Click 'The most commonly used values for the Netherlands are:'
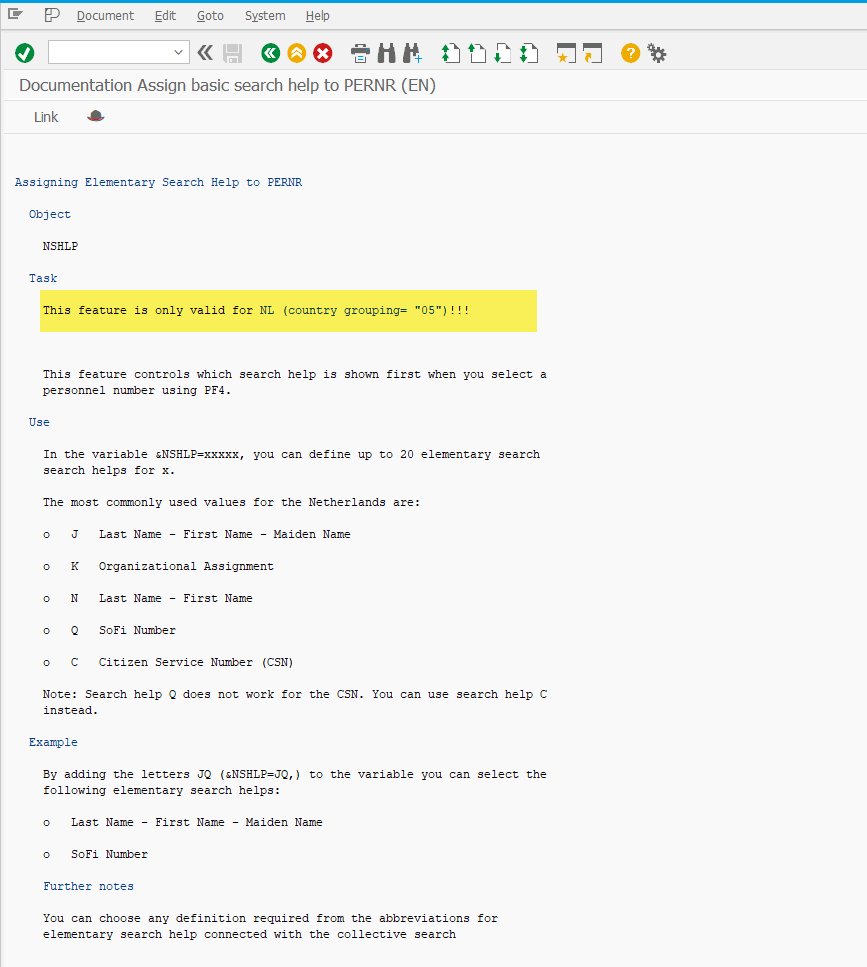The image size is (867, 967). 231,502
